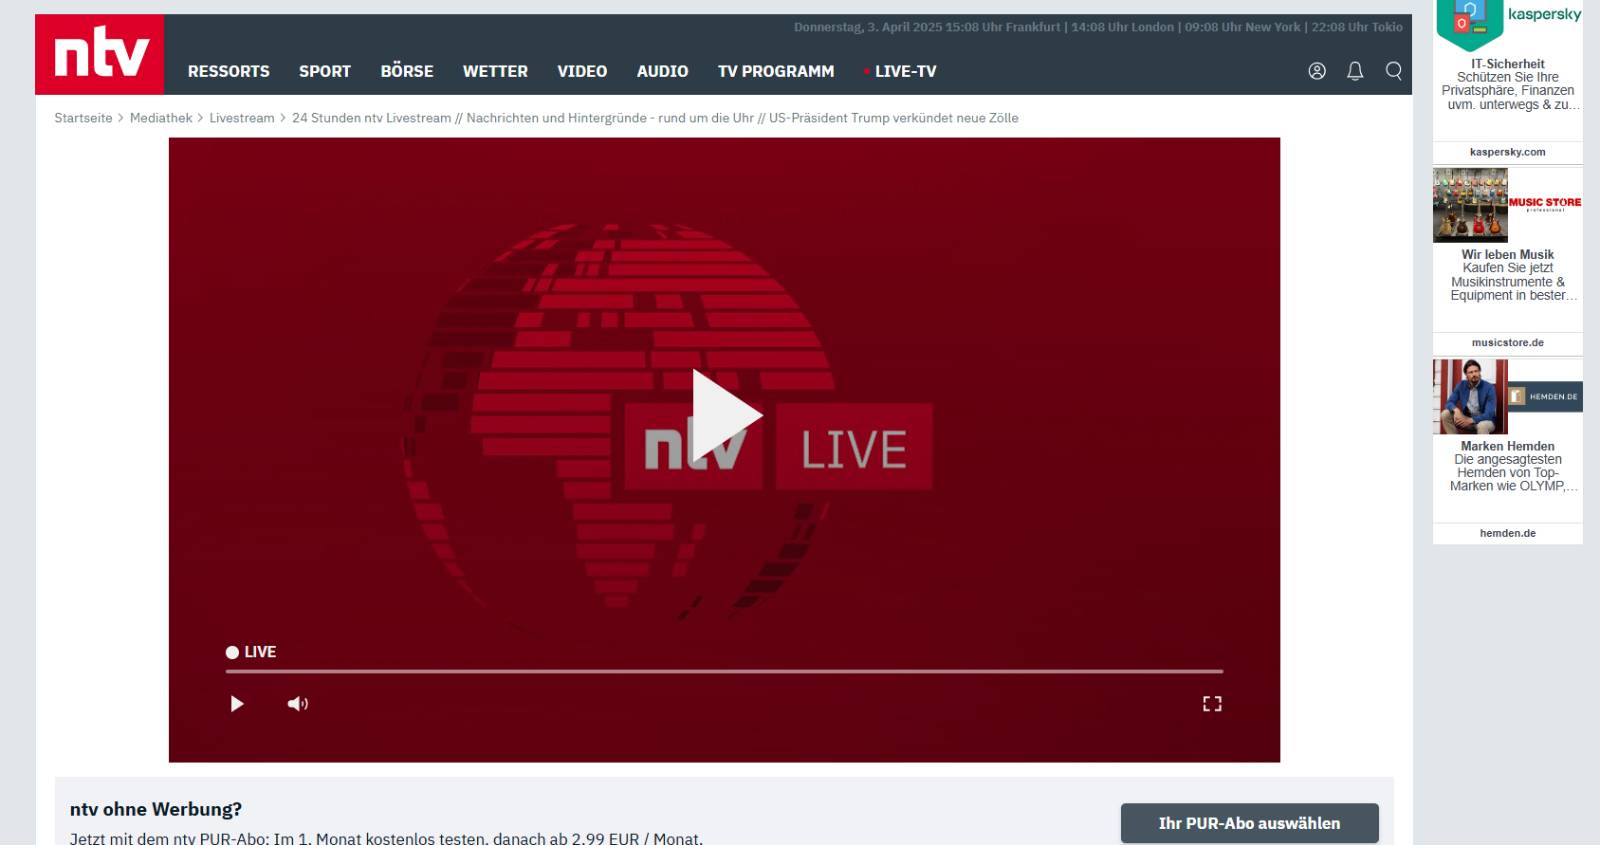This screenshot has width=1600, height=845.
Task: Go to Mediathek breadcrumb link
Action: [161, 118]
